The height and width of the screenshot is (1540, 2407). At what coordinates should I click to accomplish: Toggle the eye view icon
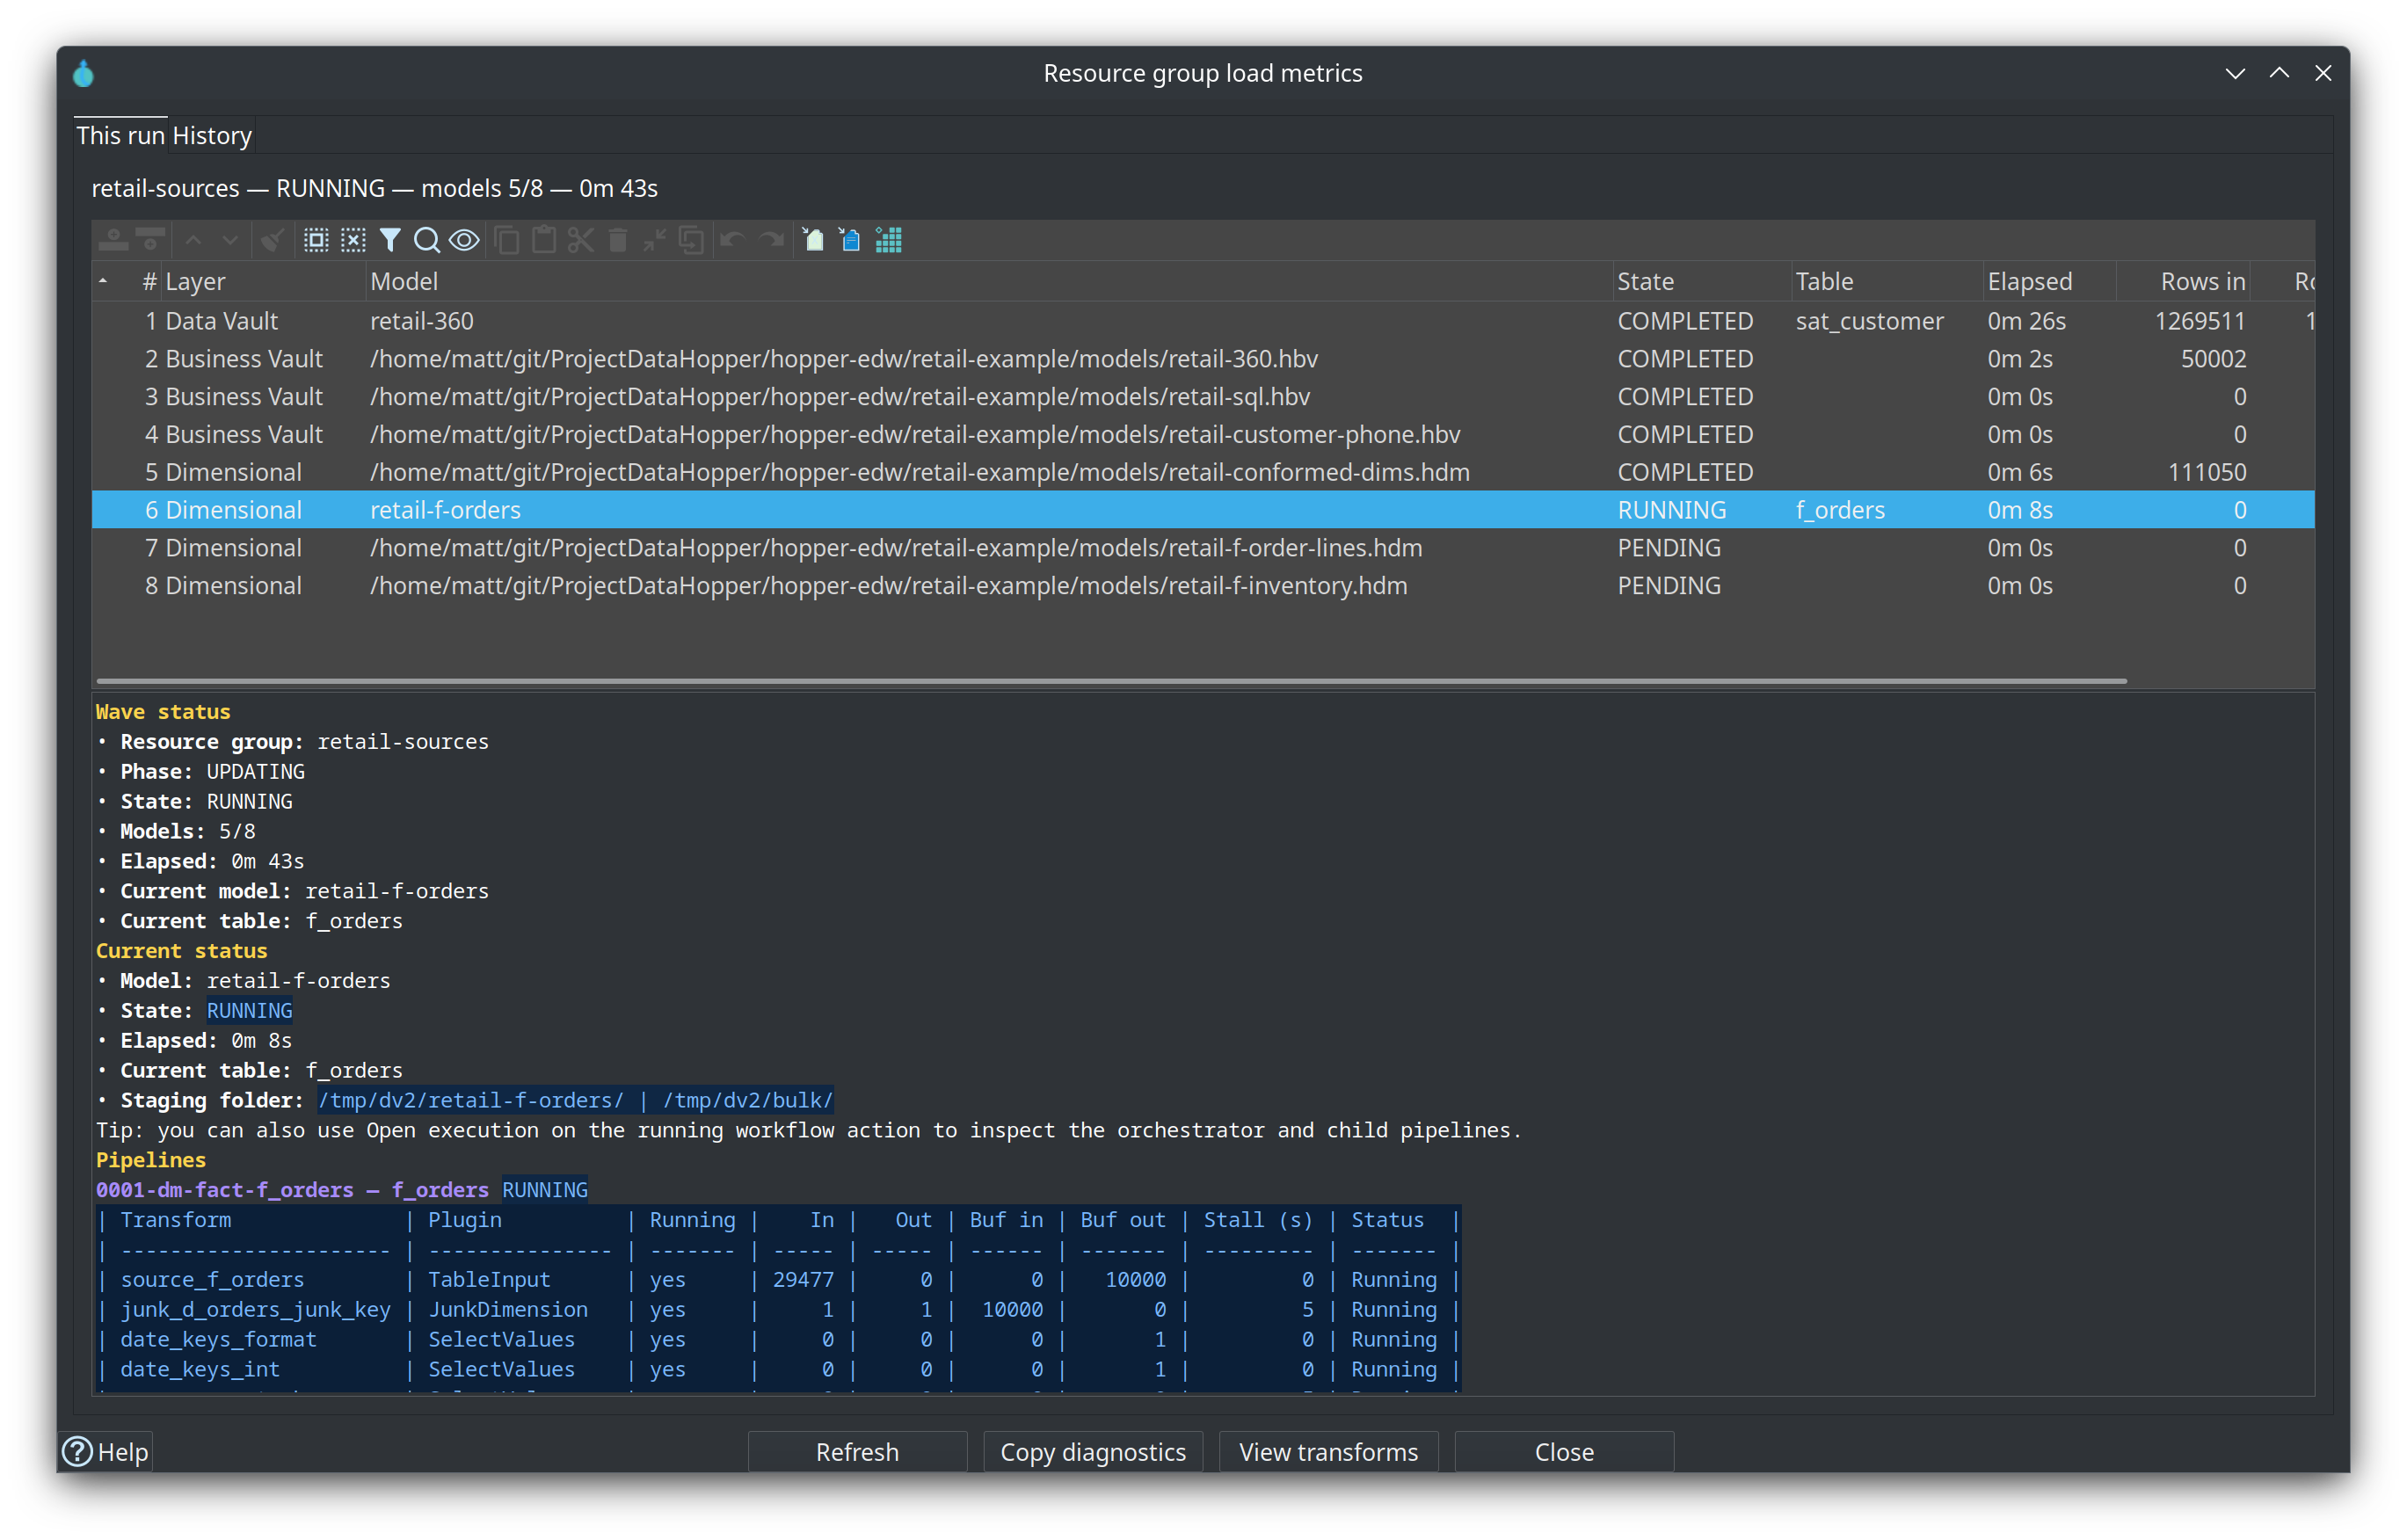click(464, 240)
